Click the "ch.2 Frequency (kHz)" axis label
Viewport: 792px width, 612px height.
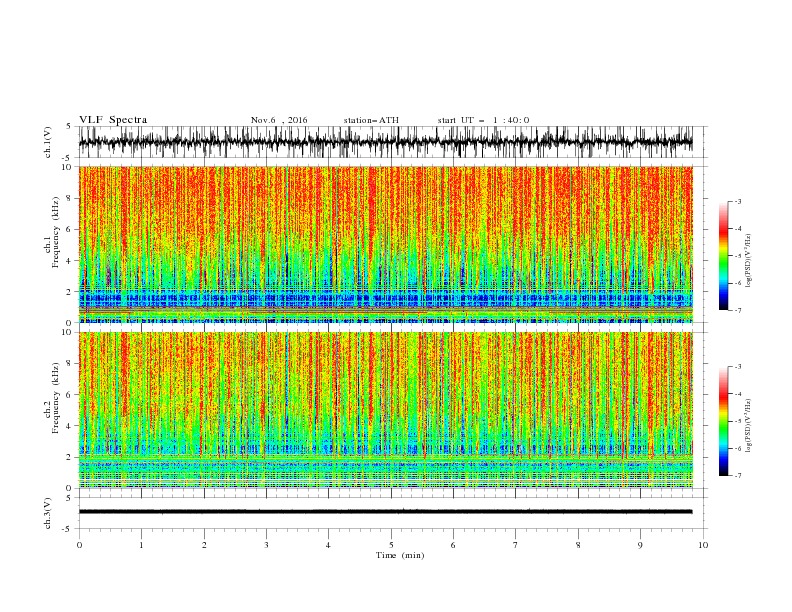point(52,398)
